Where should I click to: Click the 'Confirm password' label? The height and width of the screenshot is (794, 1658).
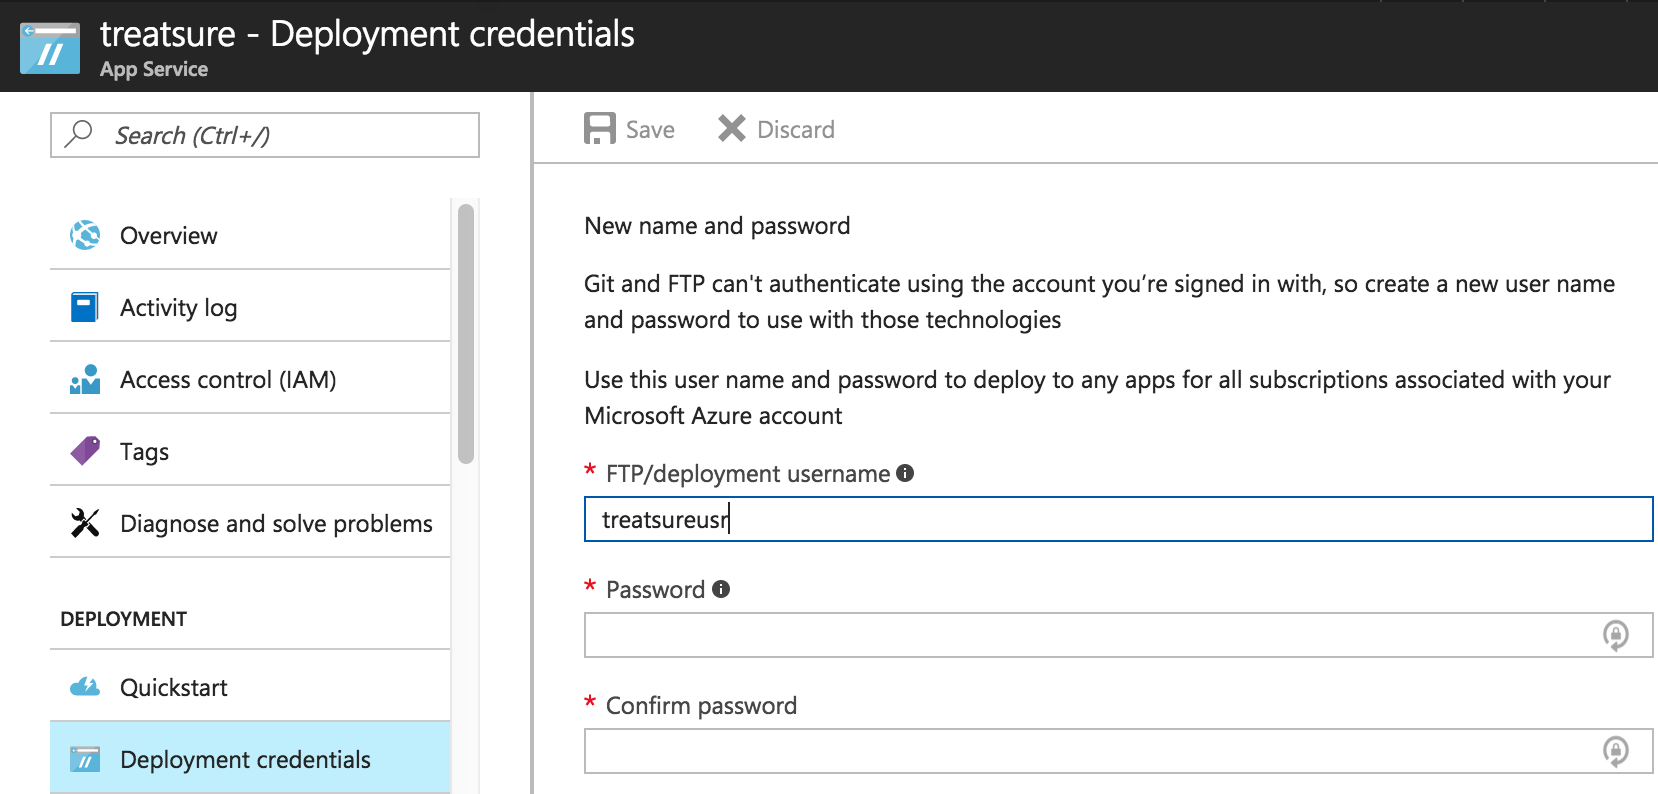coord(701,706)
